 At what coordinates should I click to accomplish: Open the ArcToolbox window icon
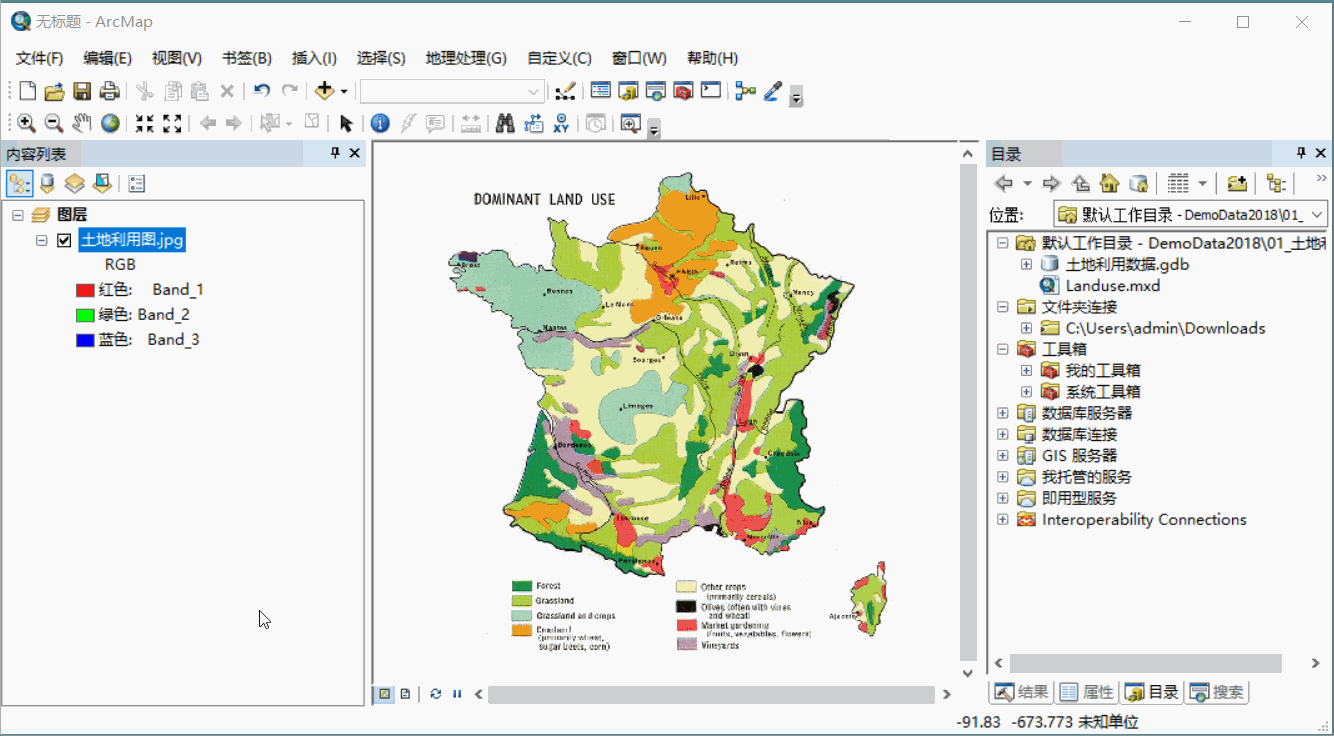point(683,91)
